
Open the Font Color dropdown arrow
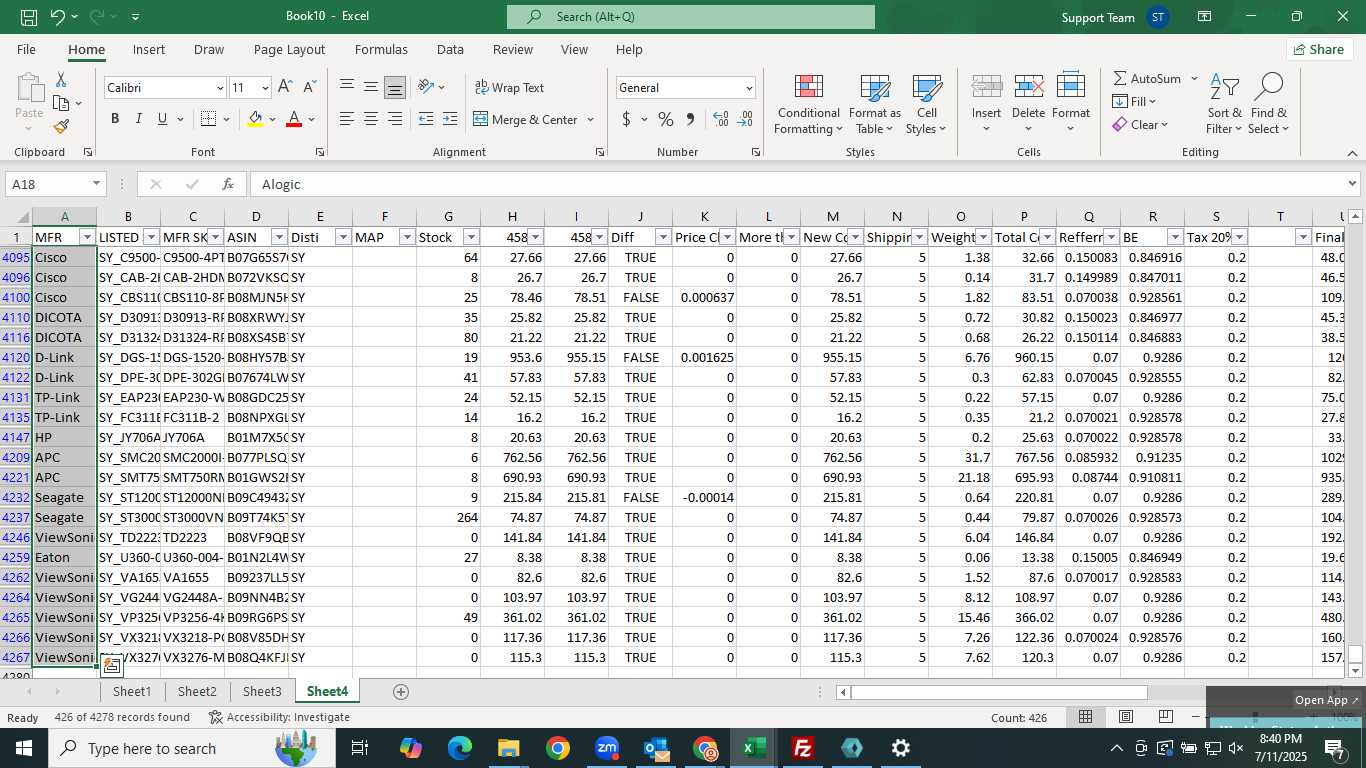(312, 119)
